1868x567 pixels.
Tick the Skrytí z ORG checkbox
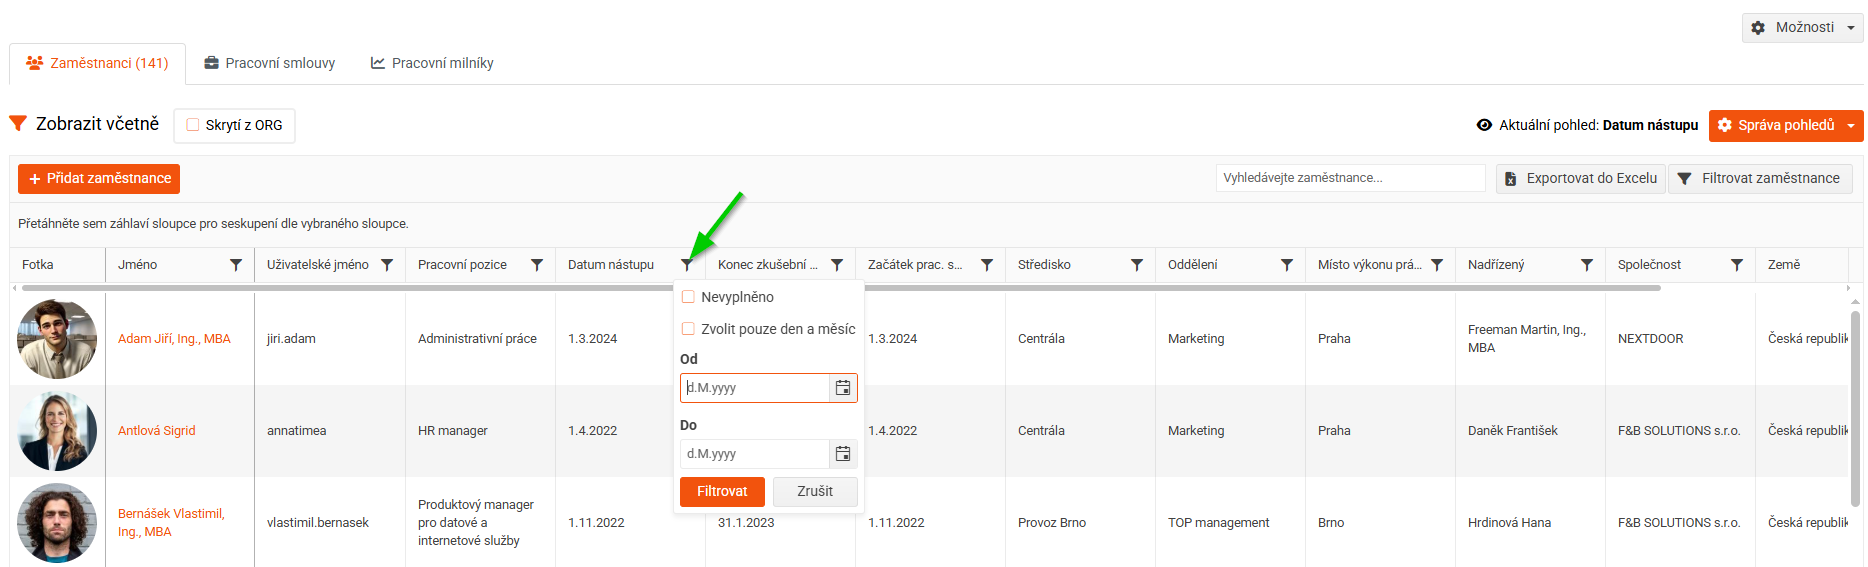193,125
